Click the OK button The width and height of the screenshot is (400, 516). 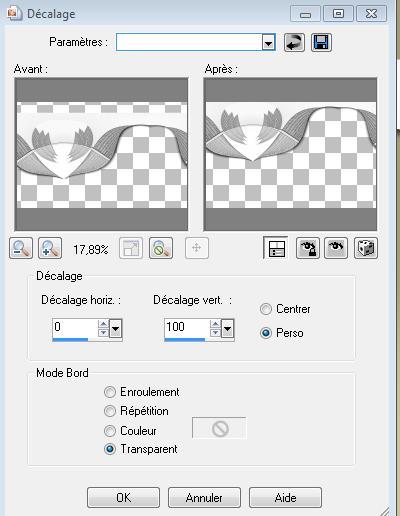[123, 498]
